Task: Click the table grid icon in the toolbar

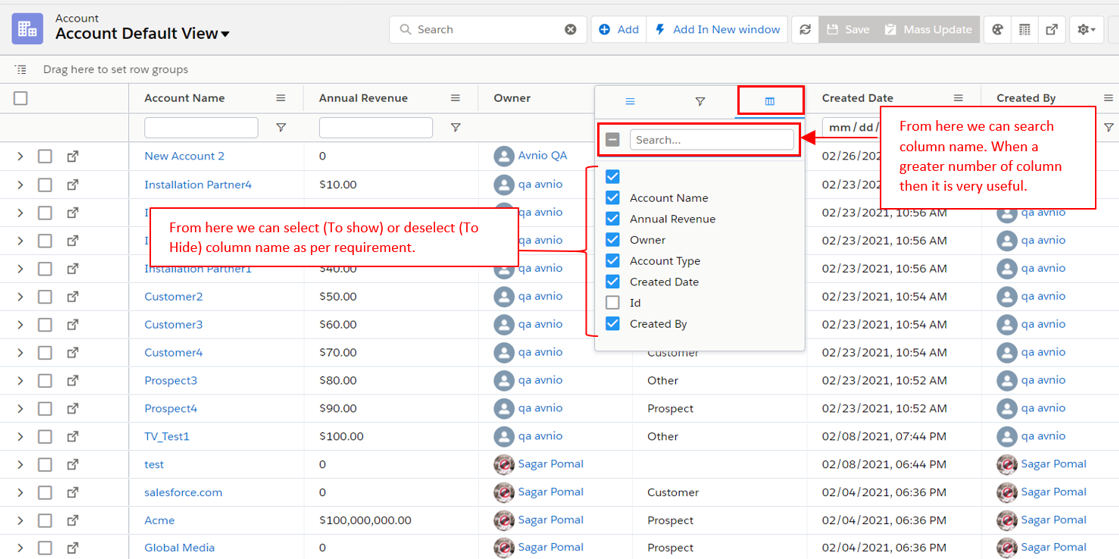Action: [x=1024, y=30]
